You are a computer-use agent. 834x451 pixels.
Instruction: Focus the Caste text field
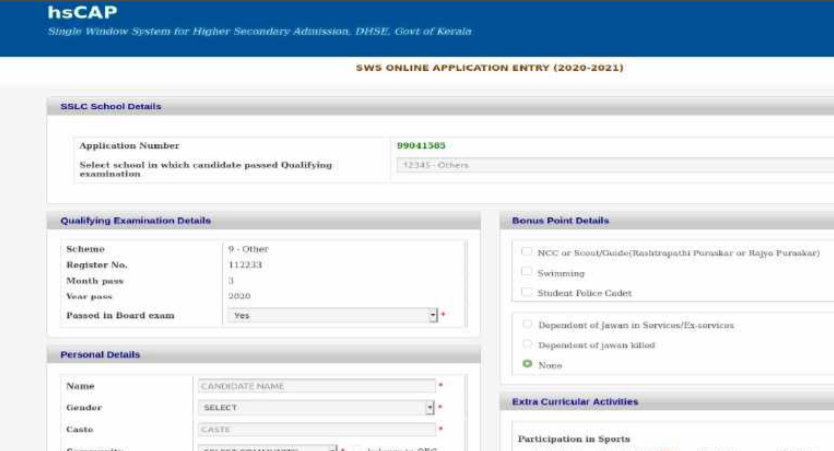316,429
